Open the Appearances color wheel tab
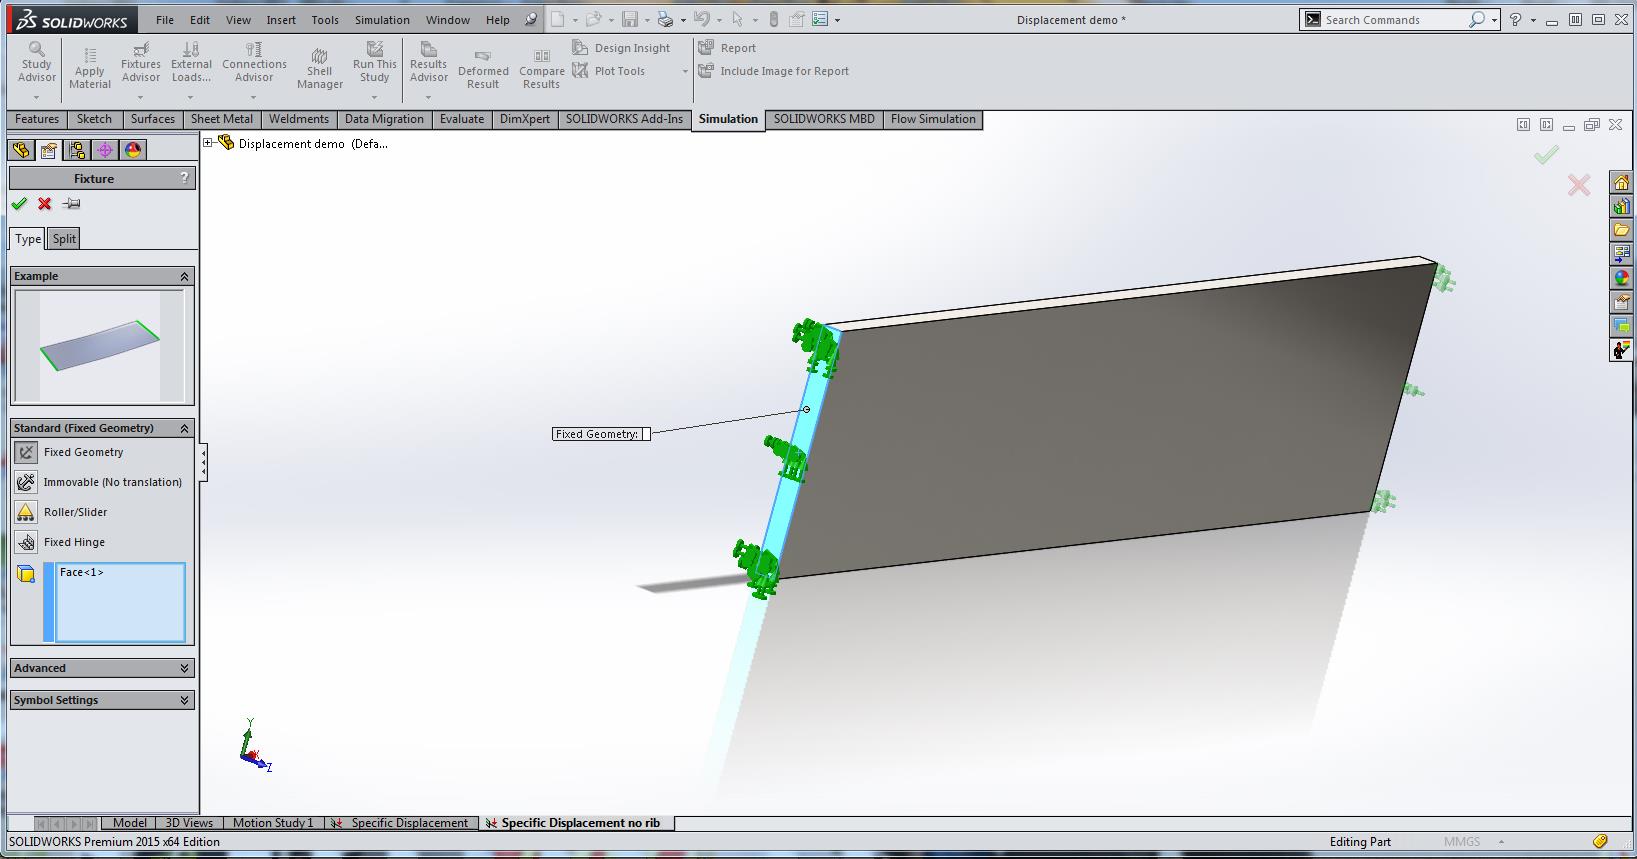 (133, 150)
